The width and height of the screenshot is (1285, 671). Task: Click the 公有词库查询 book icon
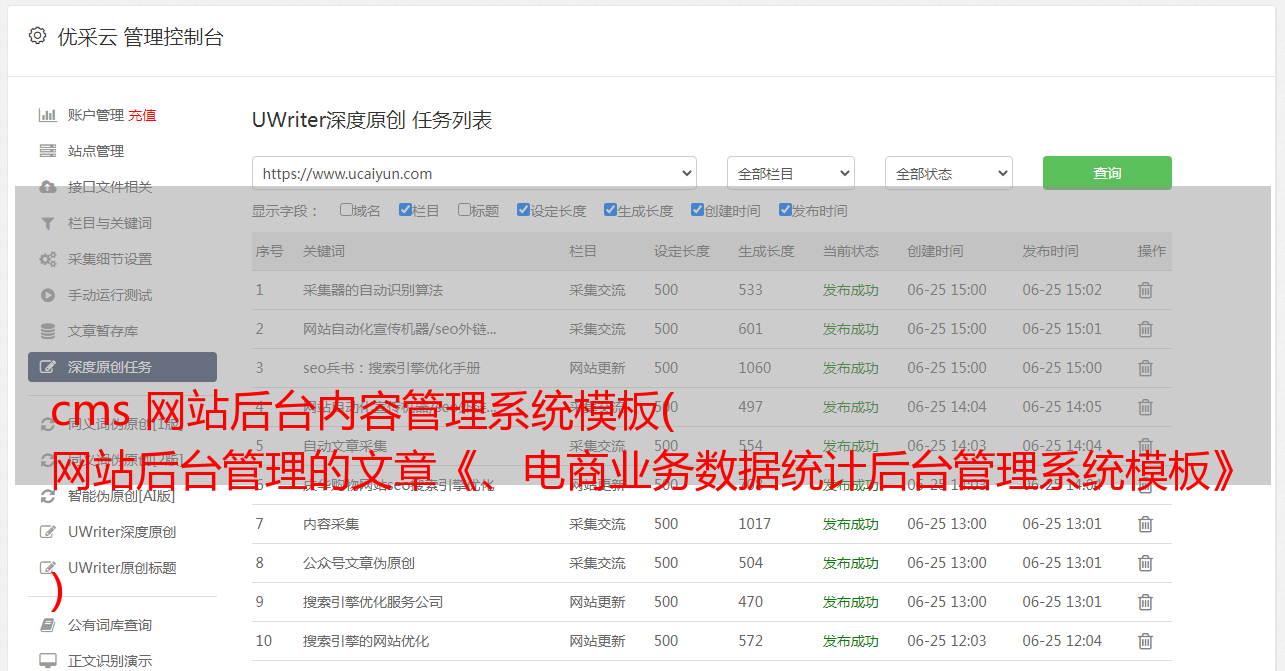47,625
